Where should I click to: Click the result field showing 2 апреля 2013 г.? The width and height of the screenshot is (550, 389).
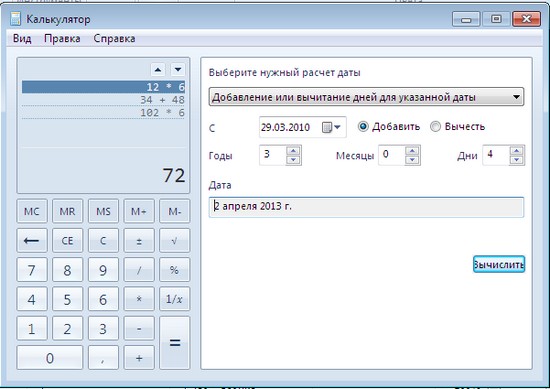pos(366,207)
